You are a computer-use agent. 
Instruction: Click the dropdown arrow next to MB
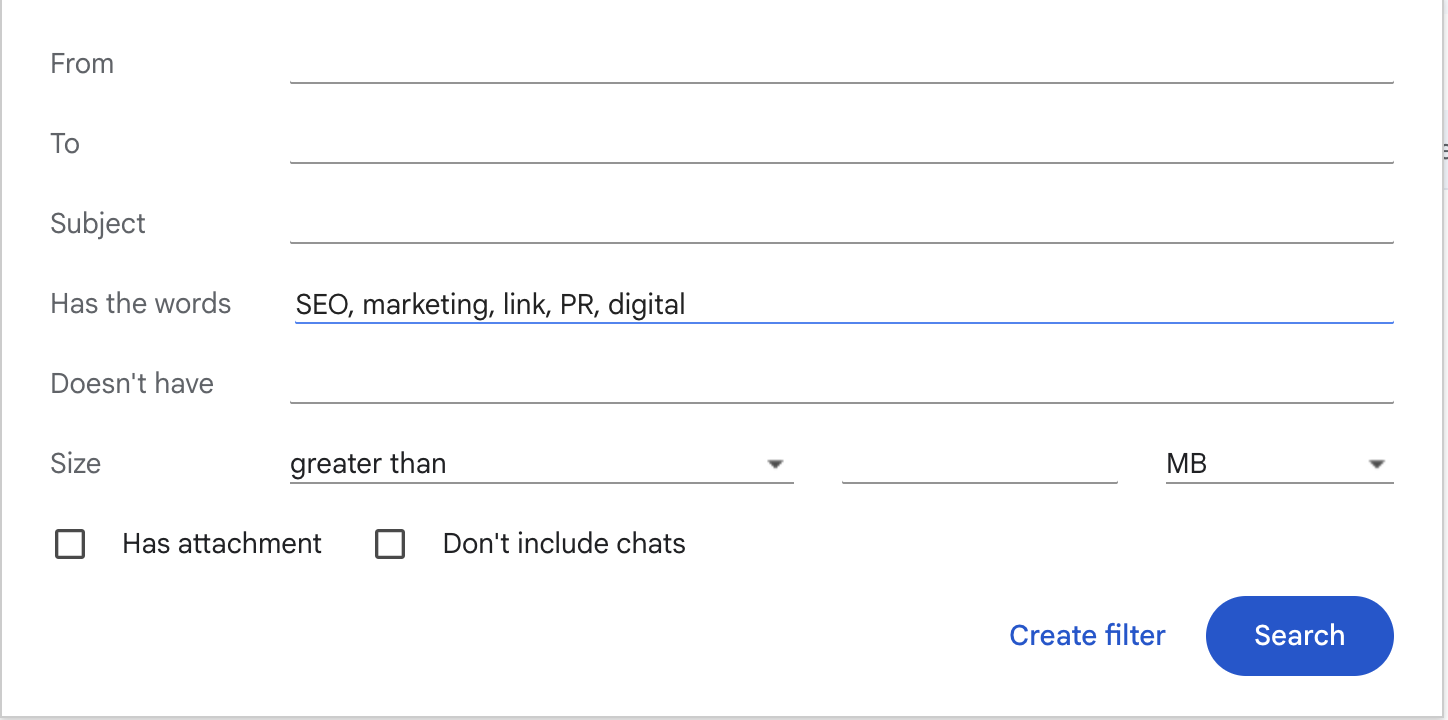[1376, 465]
